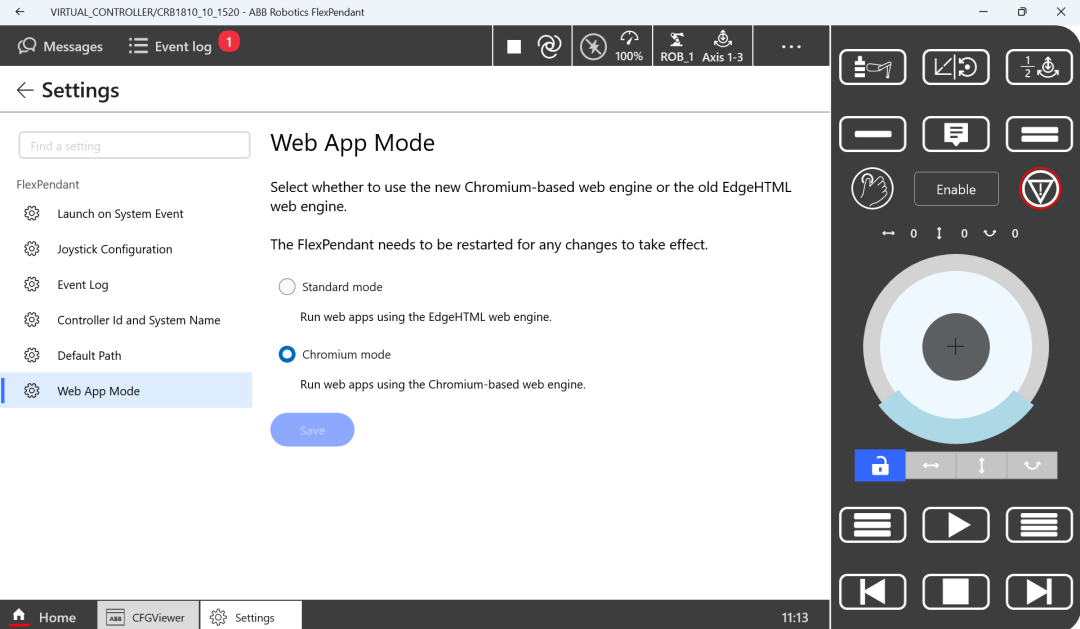Click the hand hold-to-run icon

pyautogui.click(x=872, y=189)
